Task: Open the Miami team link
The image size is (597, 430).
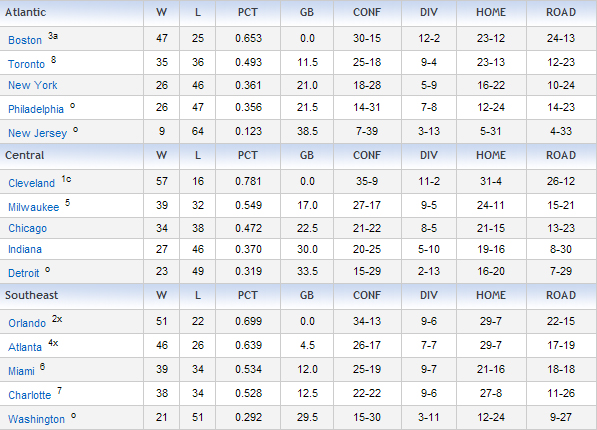Action: [21, 371]
